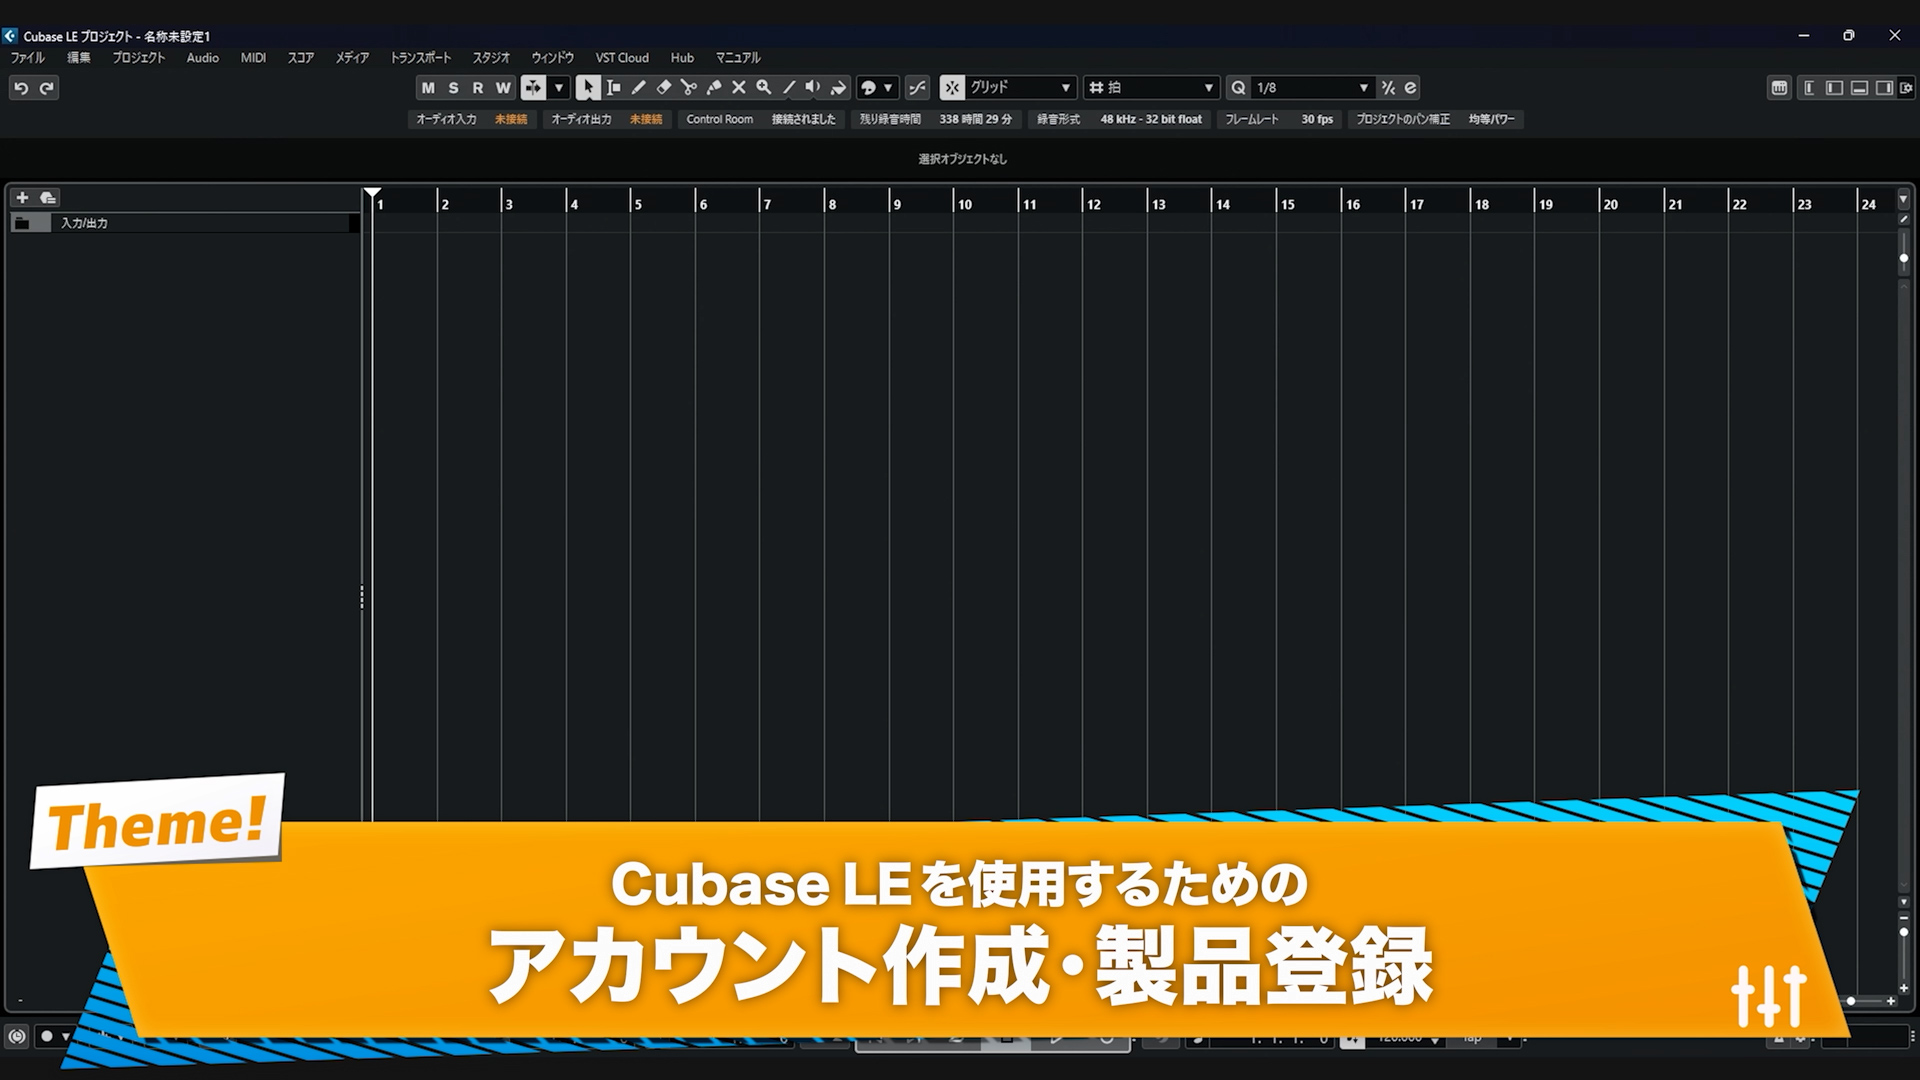The height and width of the screenshot is (1080, 1920).
Task: Open the プロジェクト menu
Action: pos(139,58)
